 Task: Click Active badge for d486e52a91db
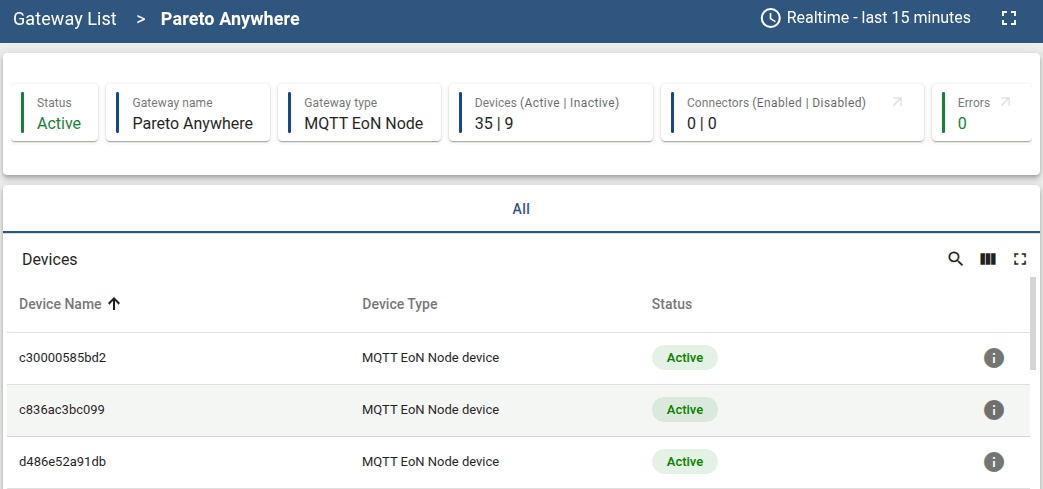(684, 461)
